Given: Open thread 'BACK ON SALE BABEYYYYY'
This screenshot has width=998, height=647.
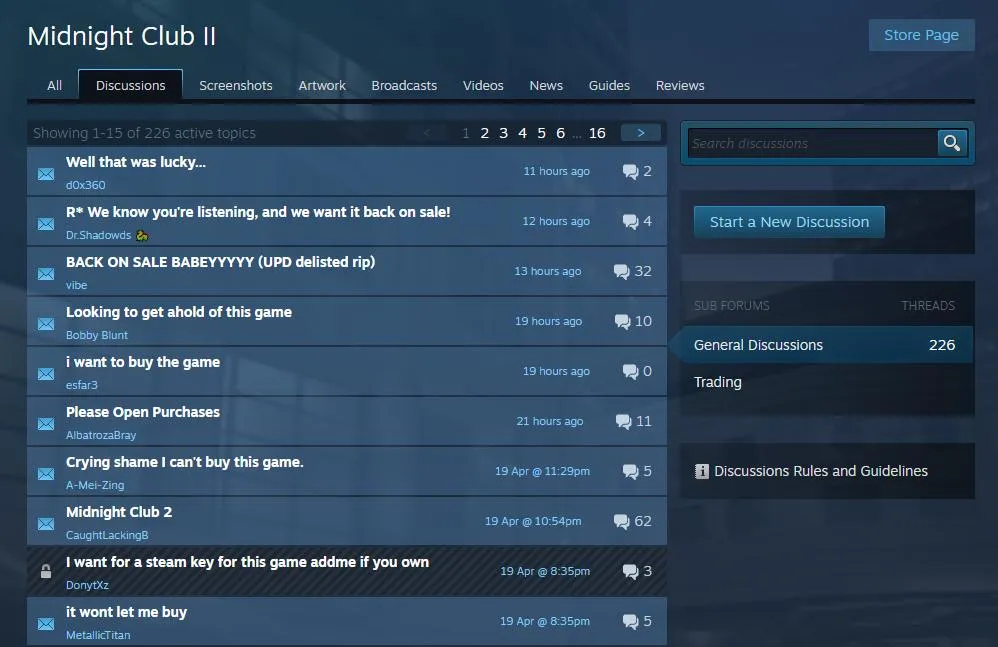Looking at the screenshot, I should pos(220,262).
